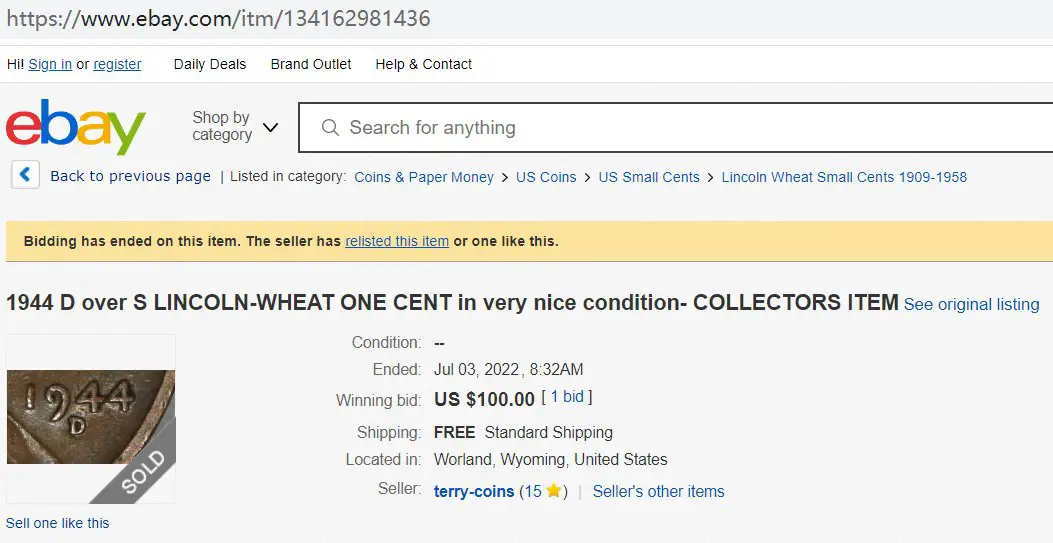Image resolution: width=1053 pixels, height=543 pixels.
Task: Click the search magnifier icon
Action: click(330, 128)
